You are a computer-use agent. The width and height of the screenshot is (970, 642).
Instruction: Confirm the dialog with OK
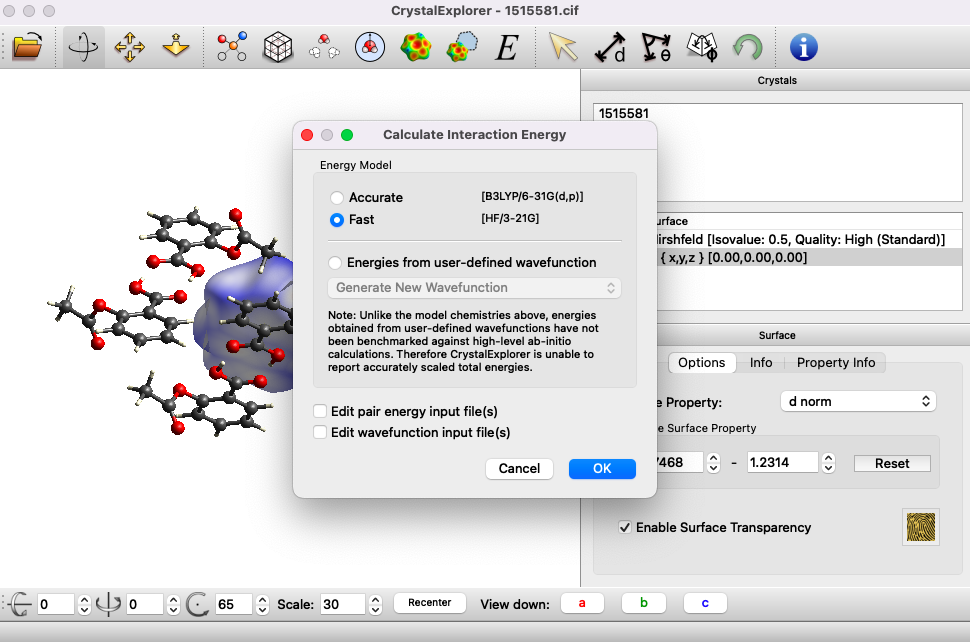[602, 468]
